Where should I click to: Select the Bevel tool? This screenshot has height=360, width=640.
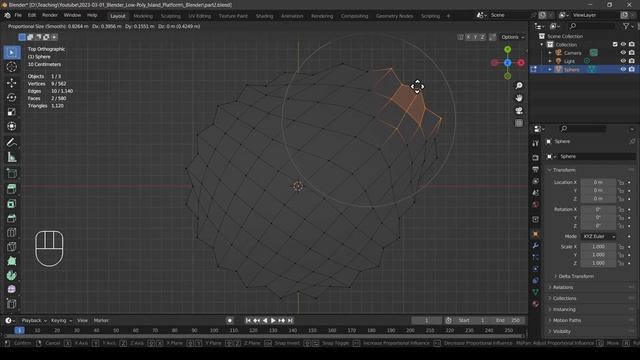pos(12,218)
